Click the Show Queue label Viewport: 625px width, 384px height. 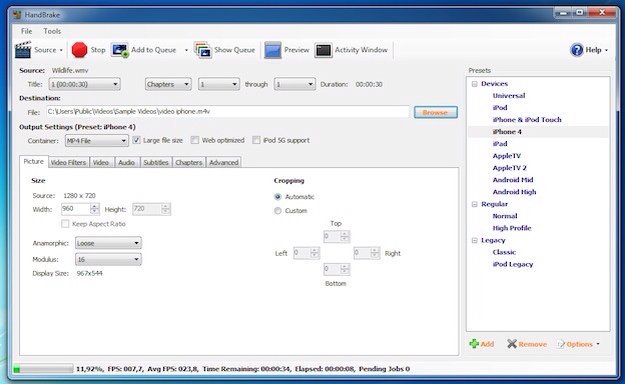tap(234, 50)
